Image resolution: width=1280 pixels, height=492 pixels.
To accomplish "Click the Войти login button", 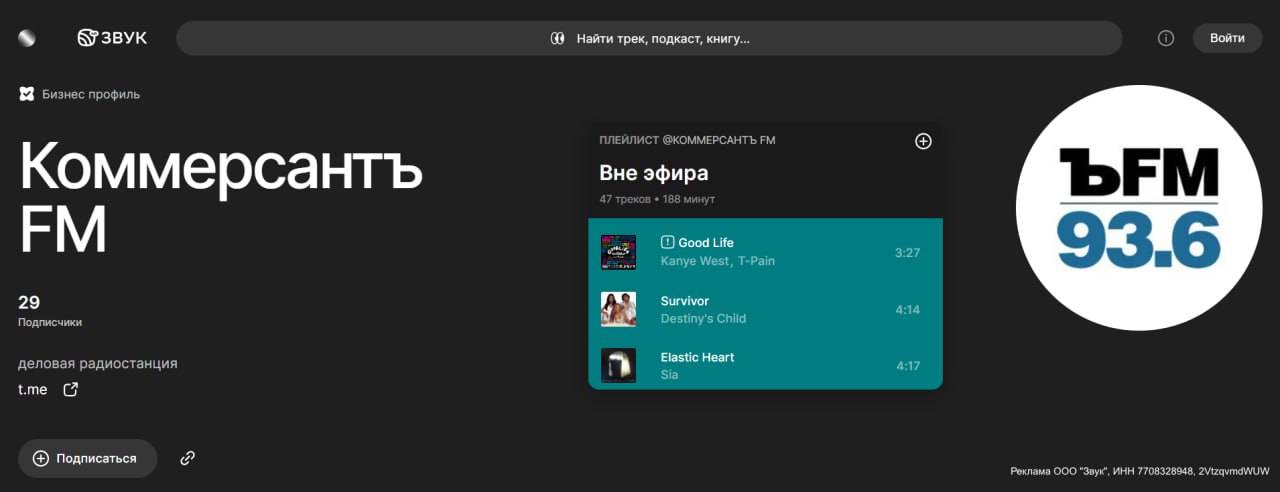I will coord(1227,38).
